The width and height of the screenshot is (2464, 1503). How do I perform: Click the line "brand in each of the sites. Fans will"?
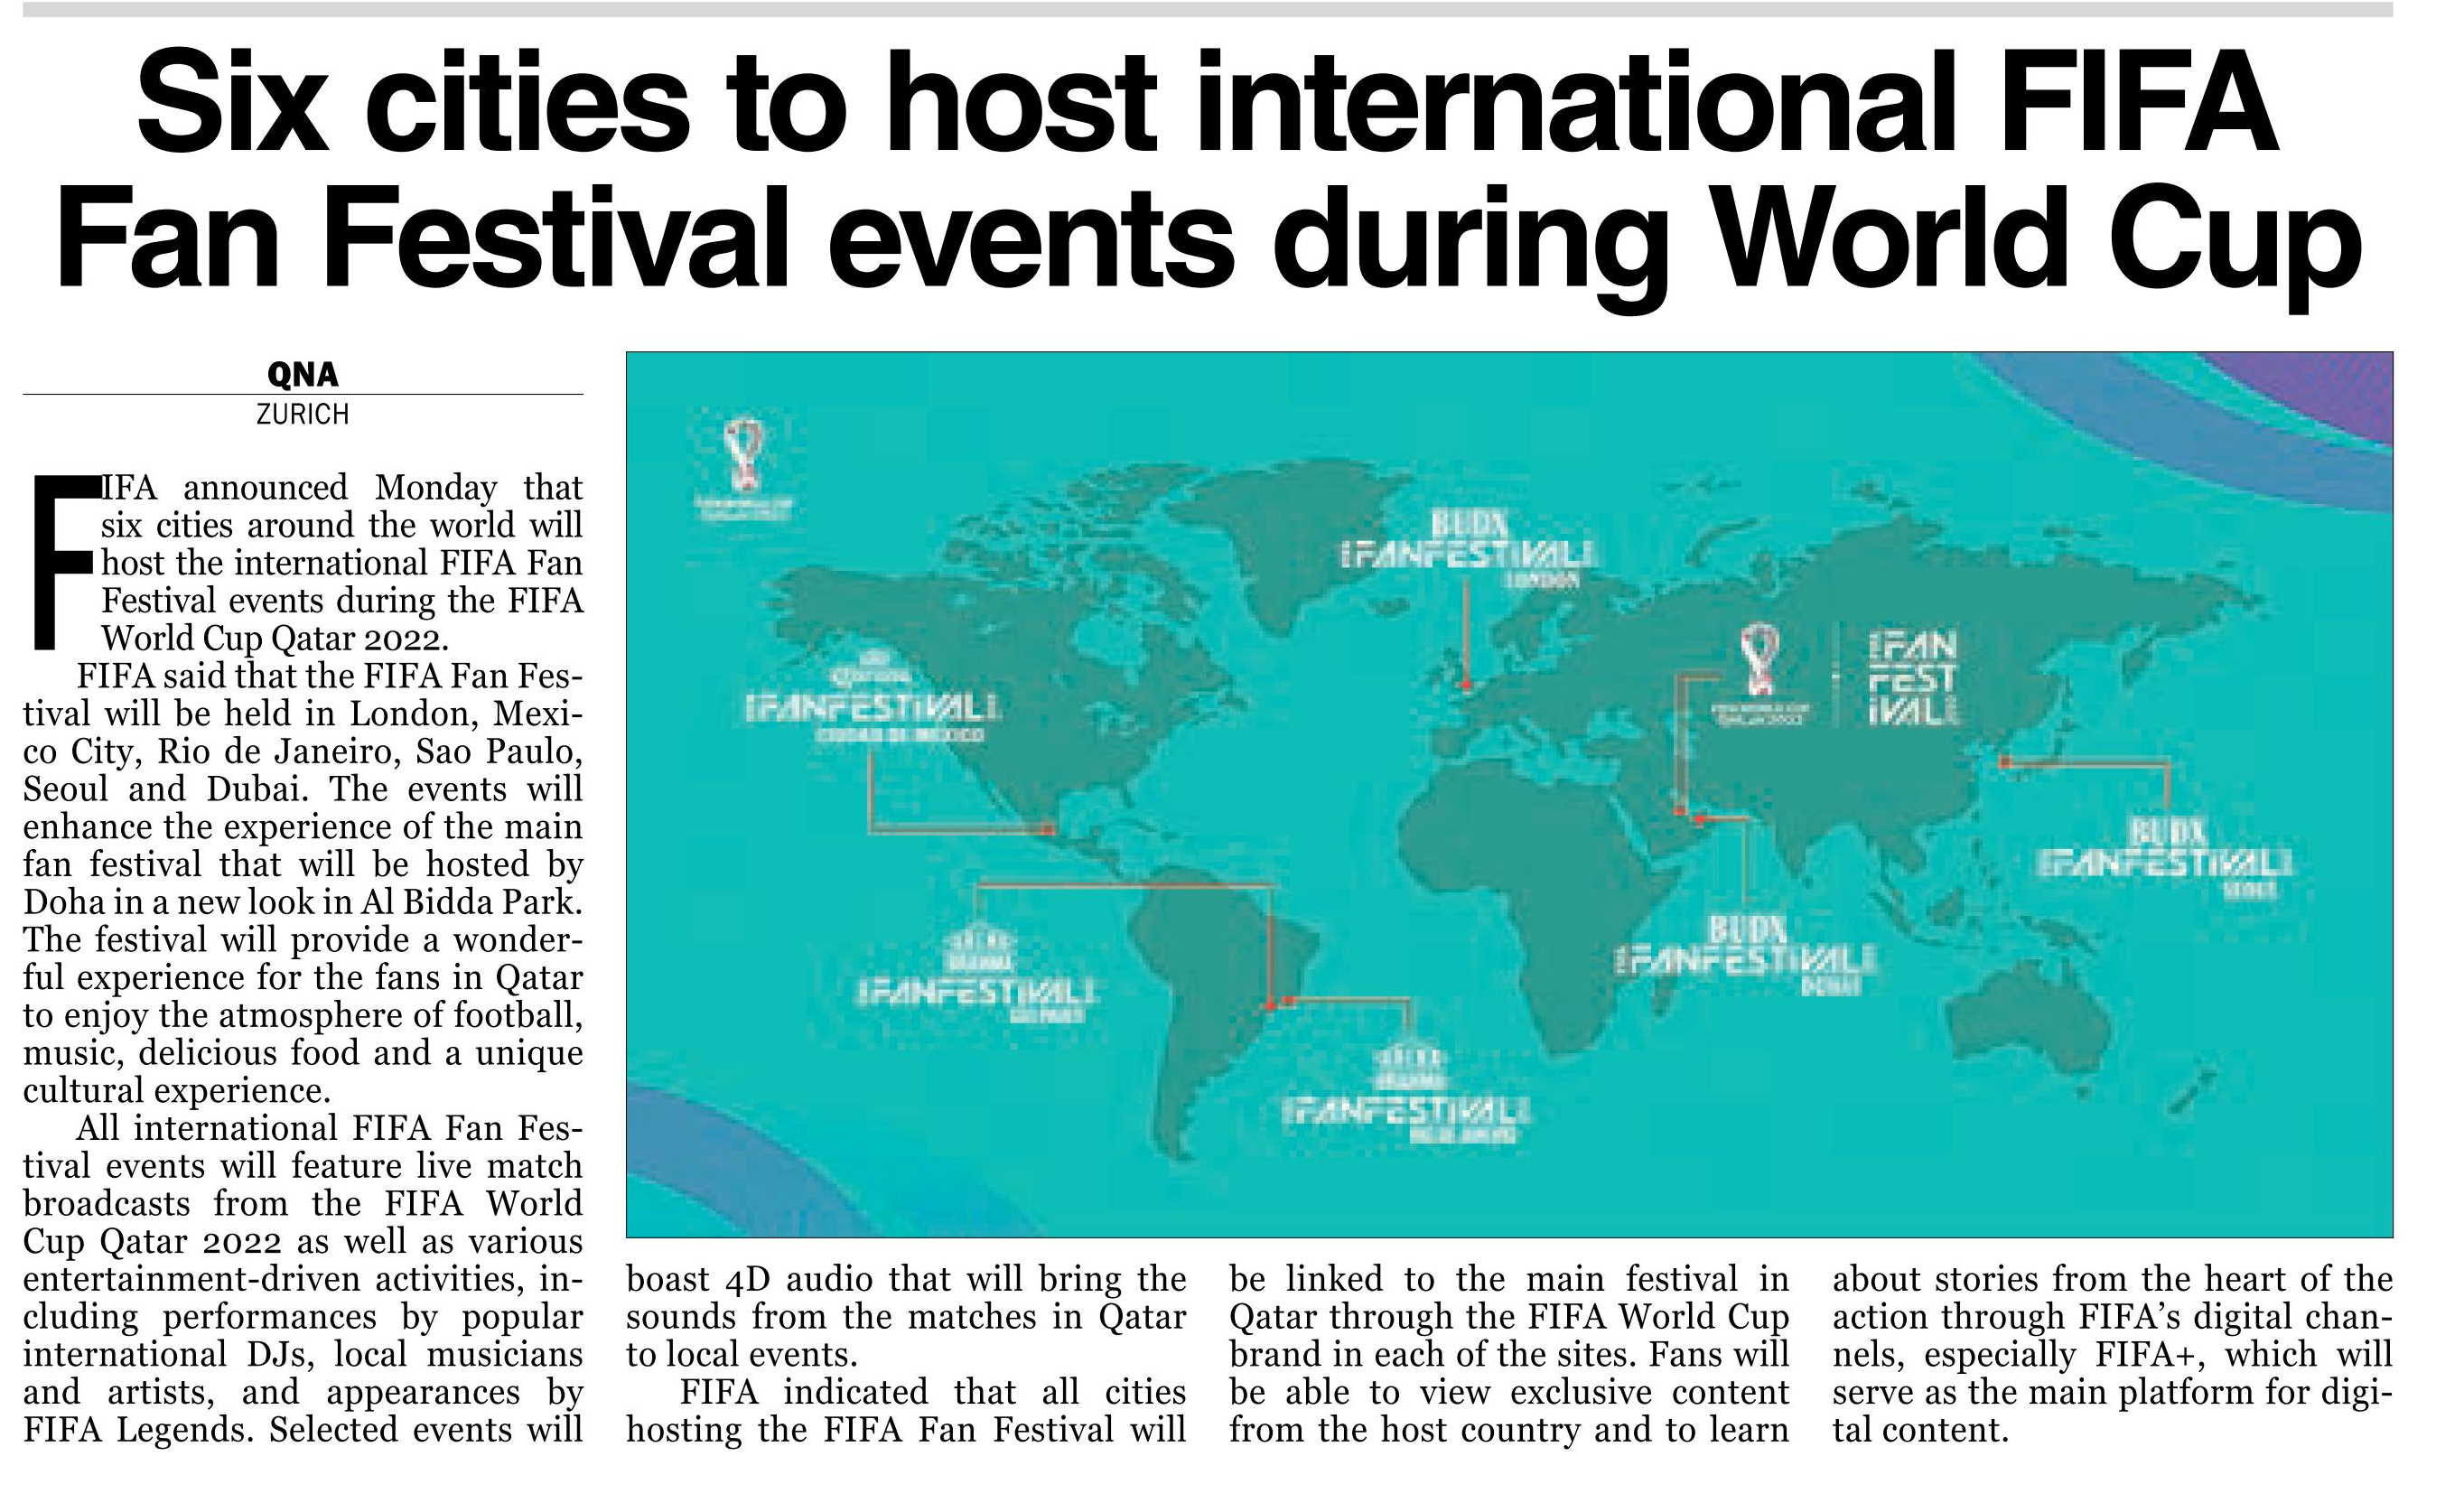tap(1509, 1354)
